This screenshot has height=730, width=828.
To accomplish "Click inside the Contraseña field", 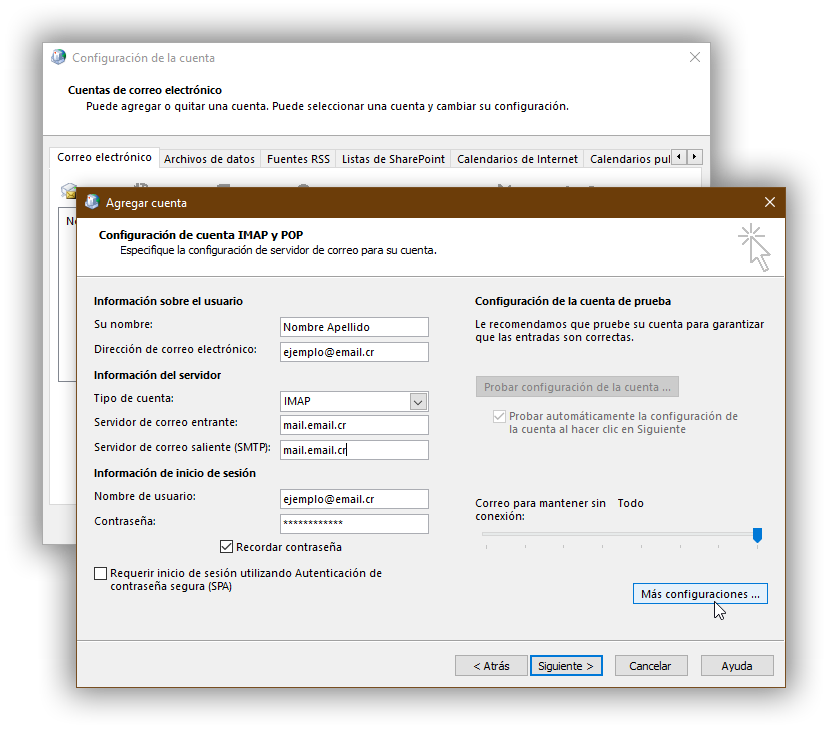I will 354,523.
